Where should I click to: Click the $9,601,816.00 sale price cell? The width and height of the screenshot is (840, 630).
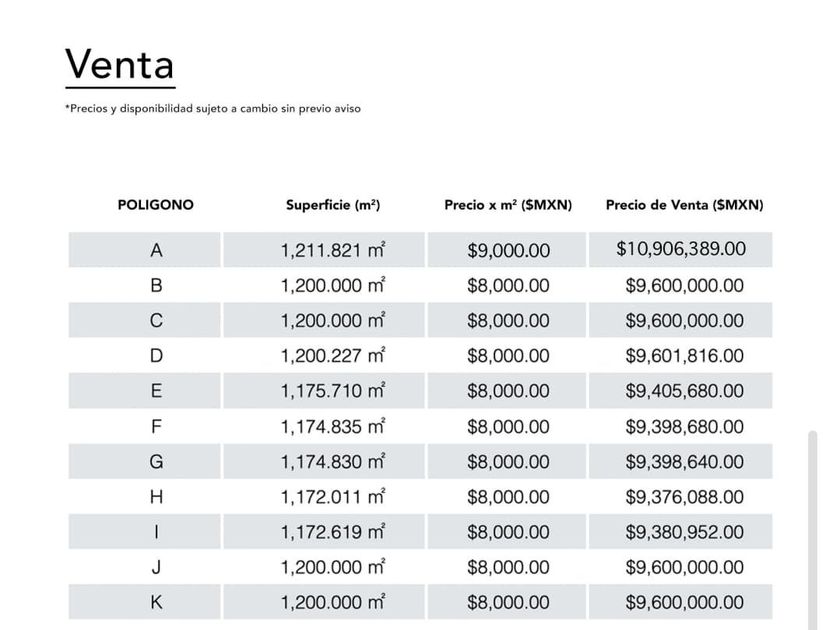(x=684, y=356)
